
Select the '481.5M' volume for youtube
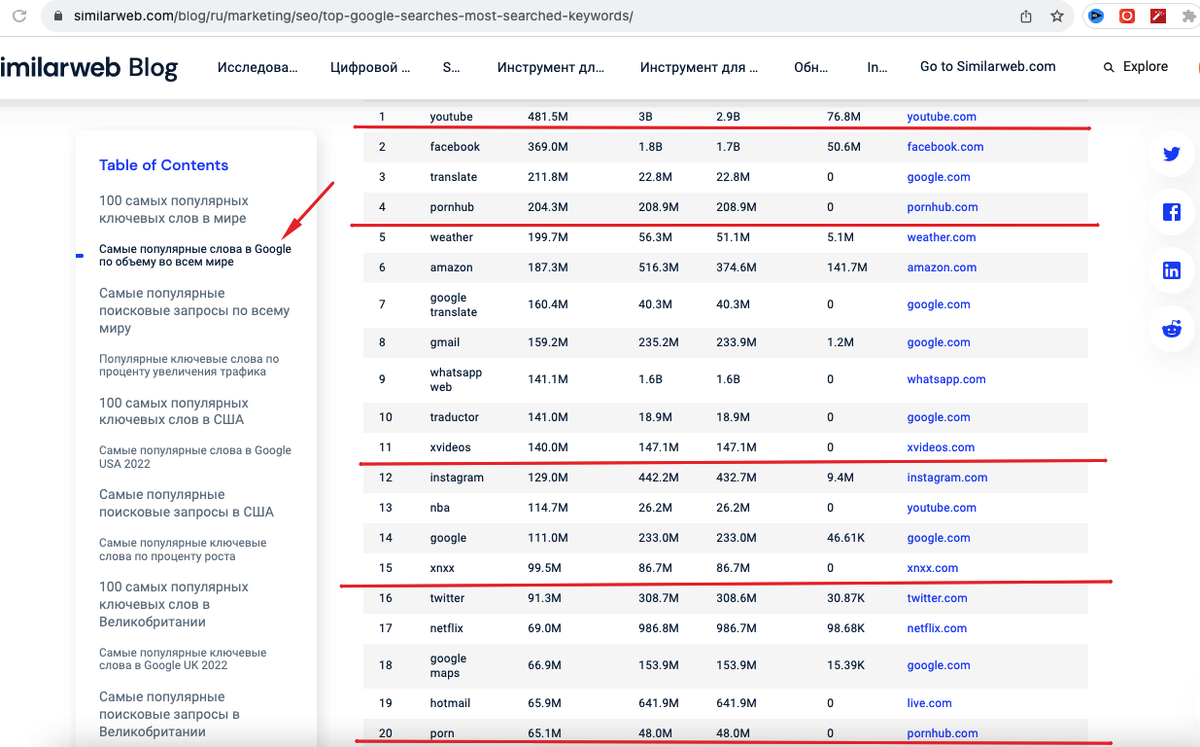(548, 117)
